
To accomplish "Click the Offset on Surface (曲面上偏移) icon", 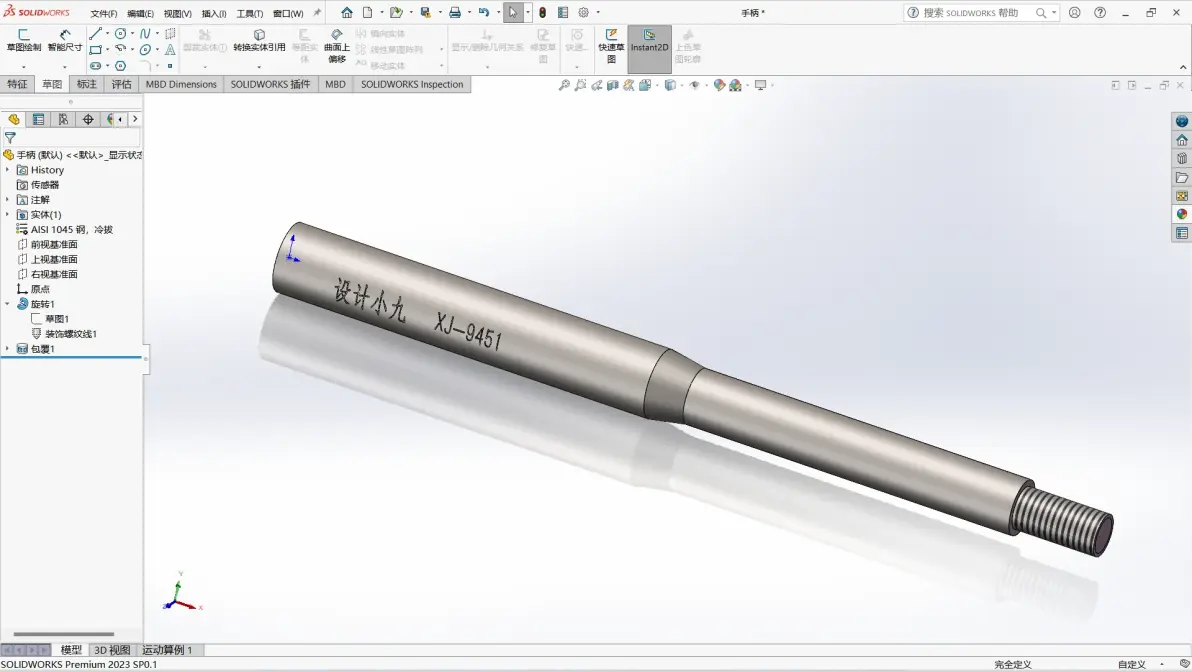I will click(337, 35).
